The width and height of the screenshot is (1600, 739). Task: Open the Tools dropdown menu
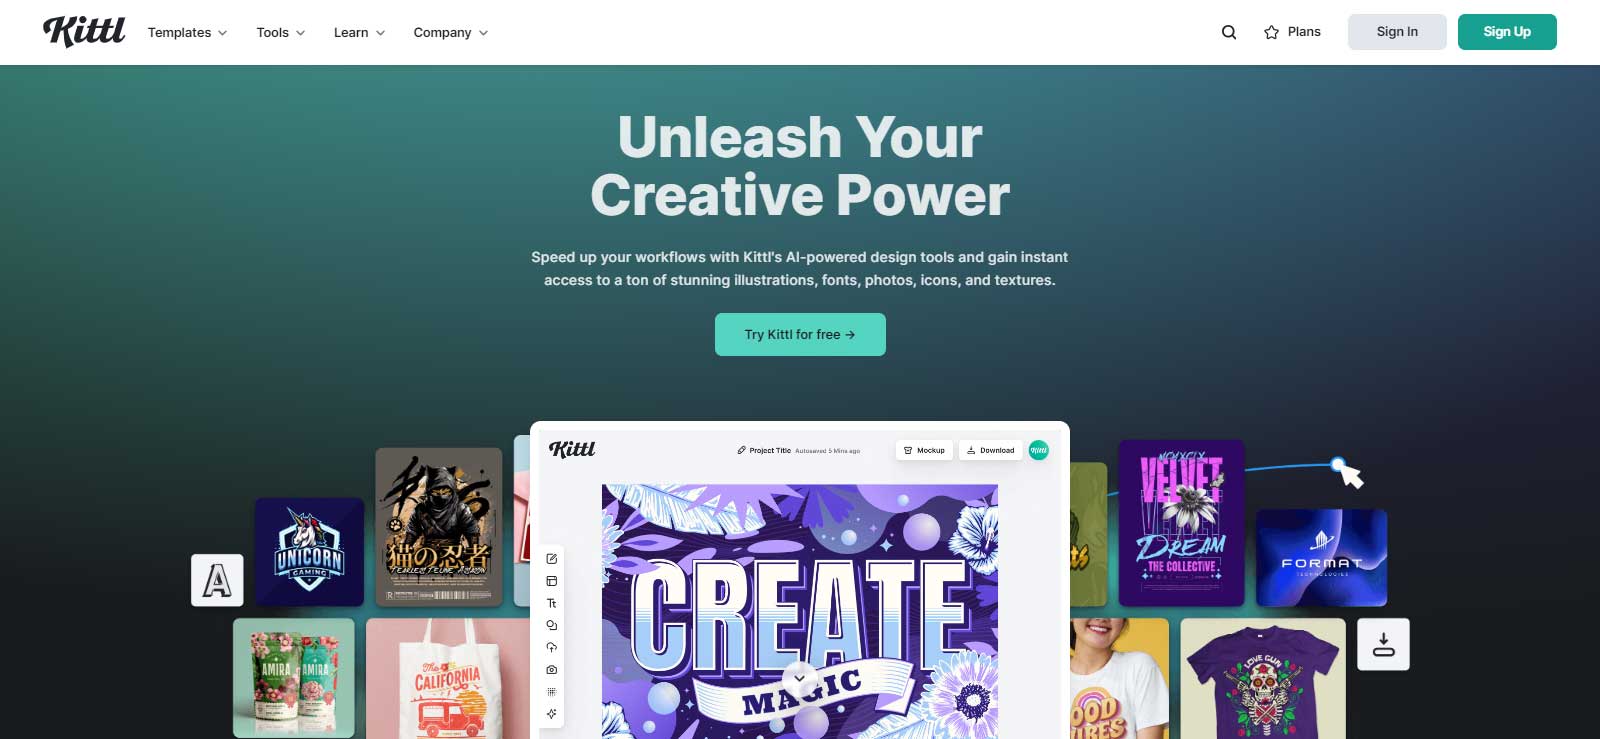click(x=281, y=32)
